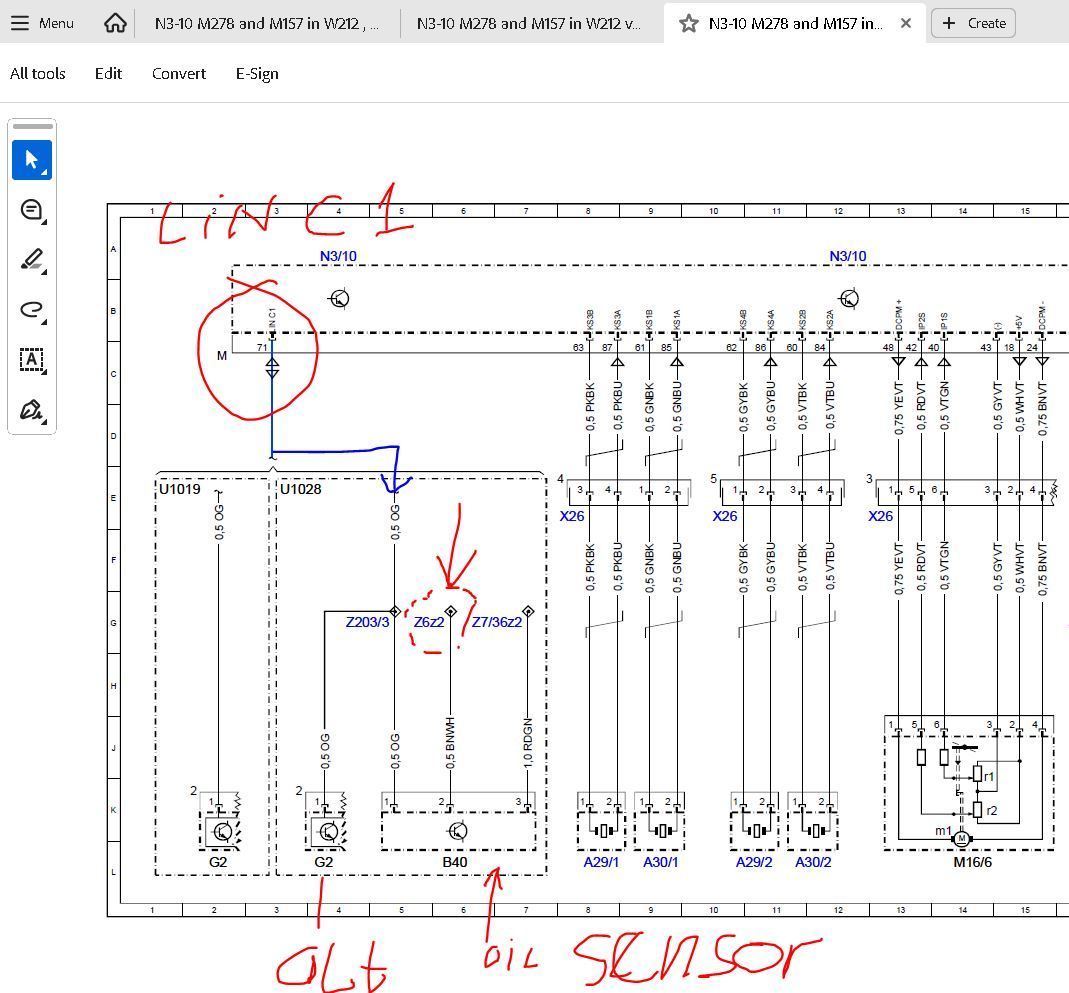
Task: Star the active document tab
Action: [688, 23]
